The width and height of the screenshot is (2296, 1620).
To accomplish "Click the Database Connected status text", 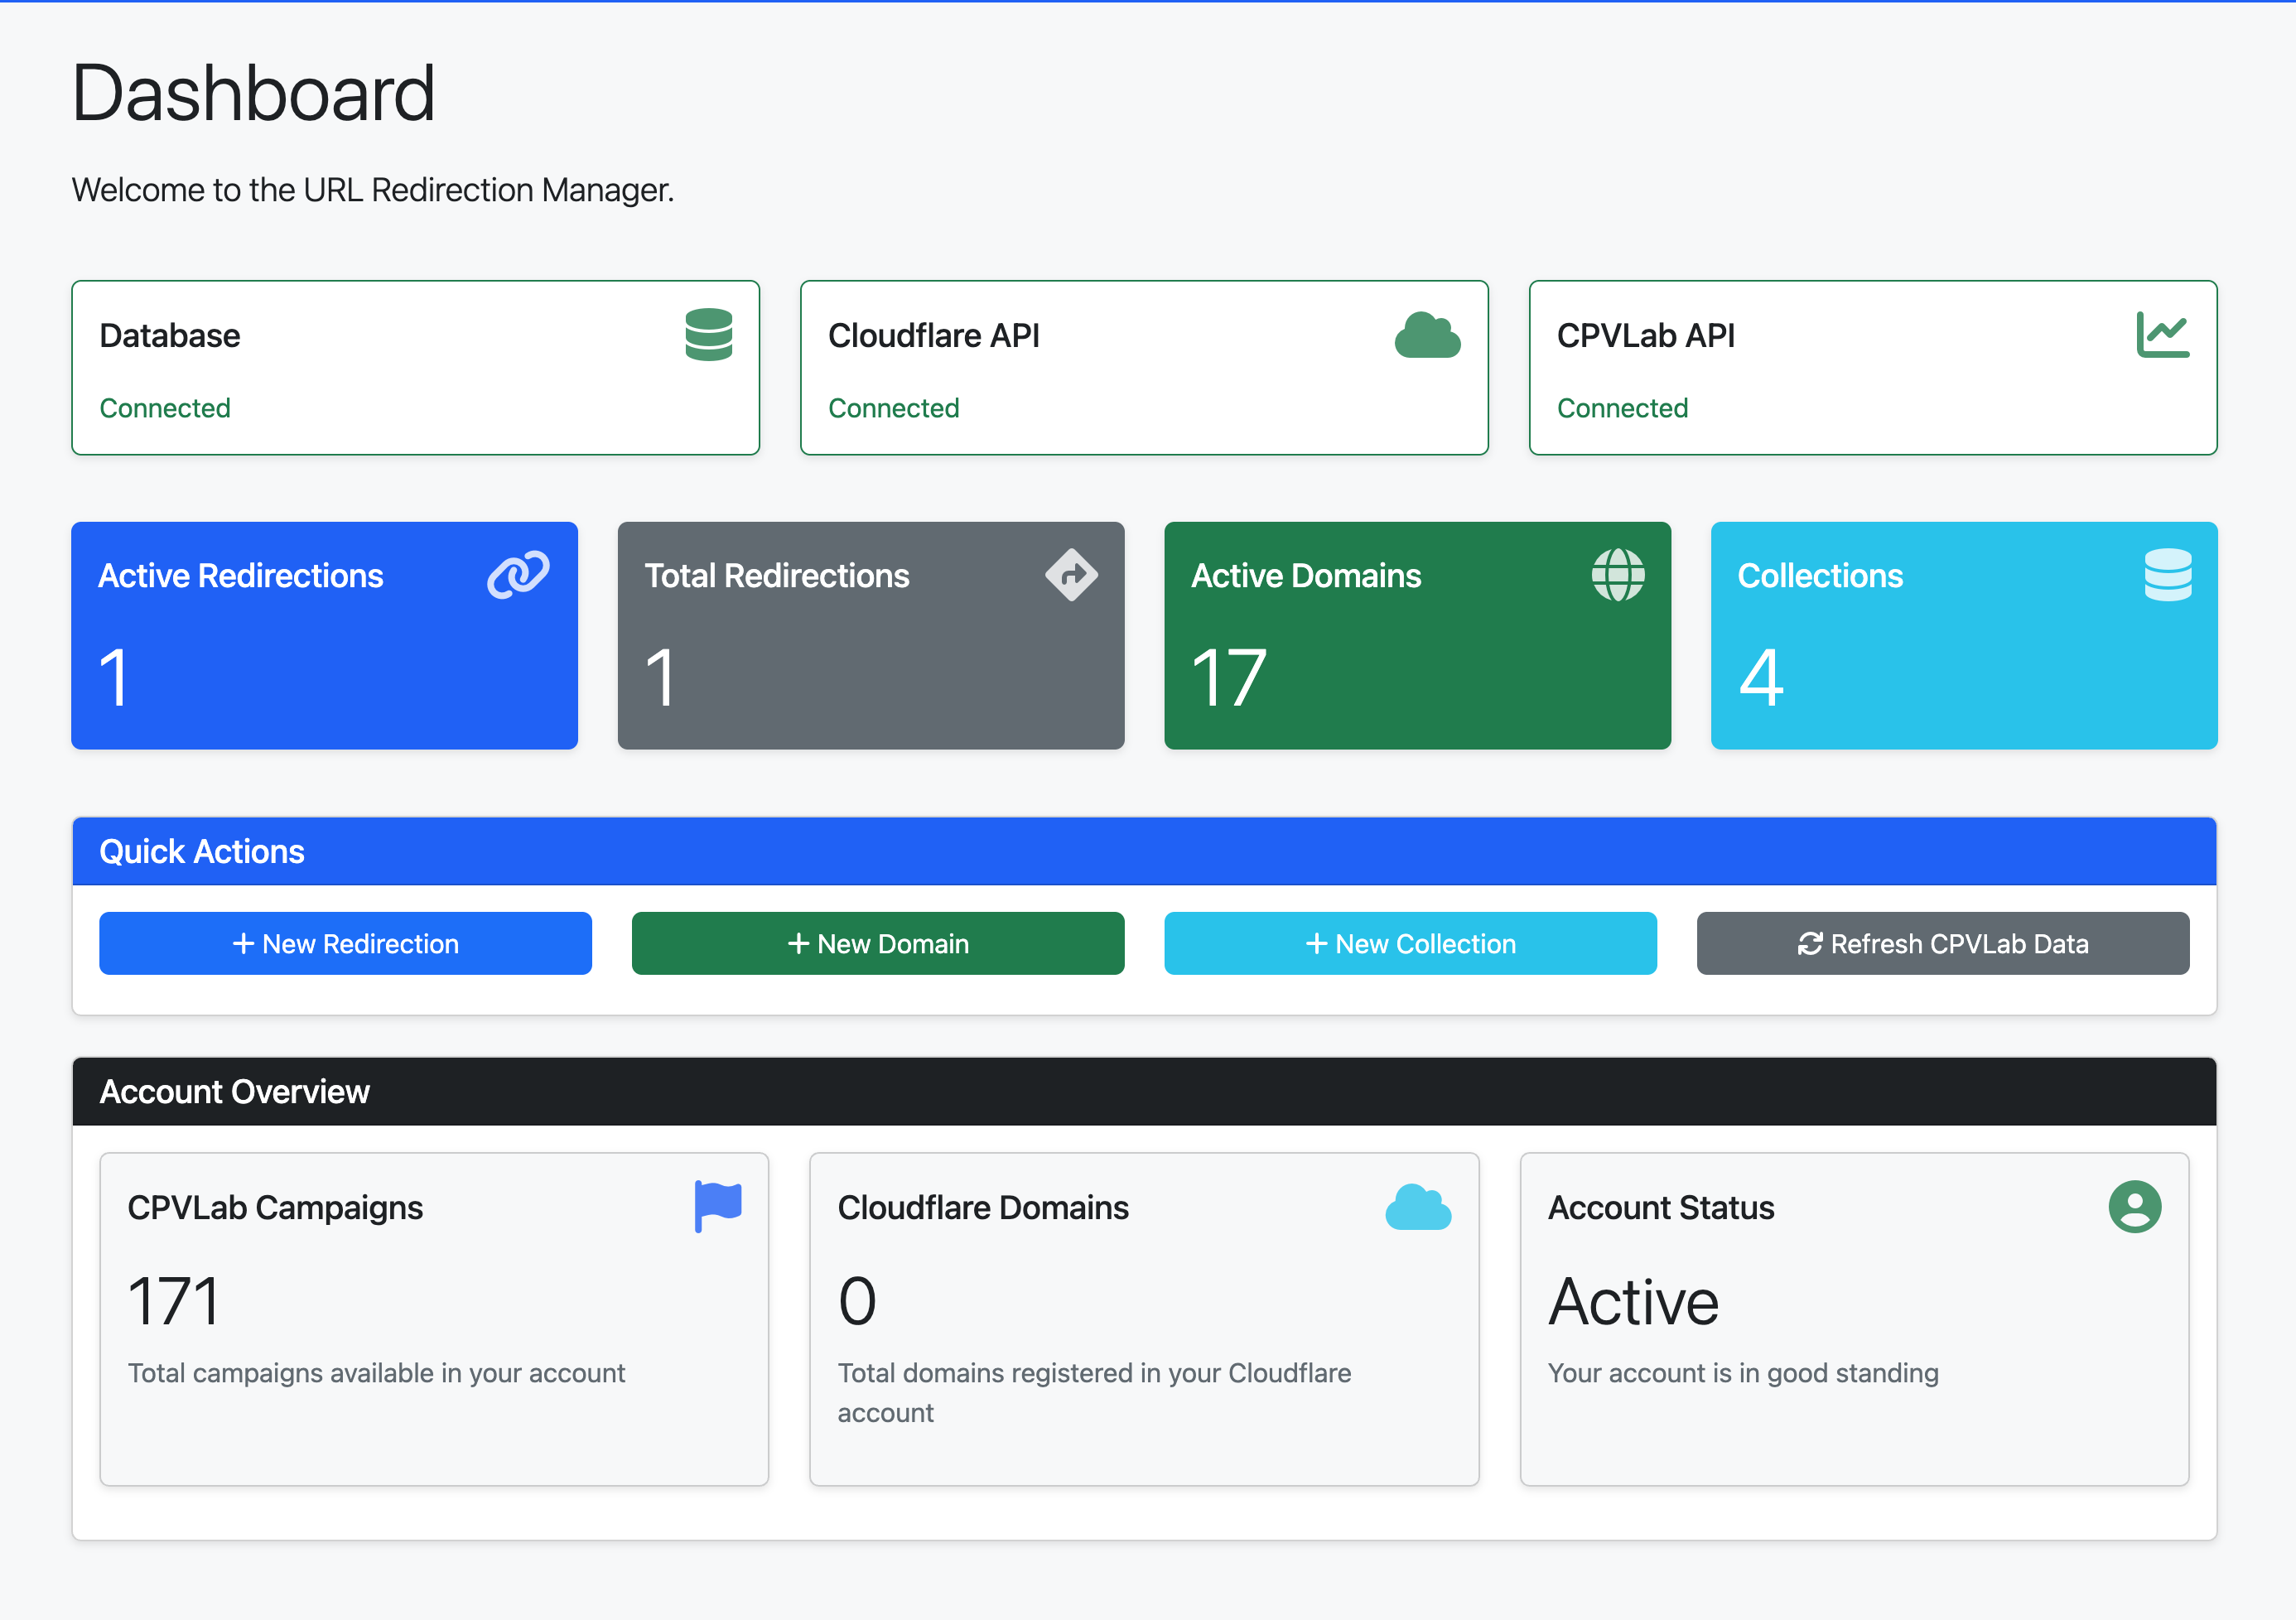I will click(x=165, y=408).
